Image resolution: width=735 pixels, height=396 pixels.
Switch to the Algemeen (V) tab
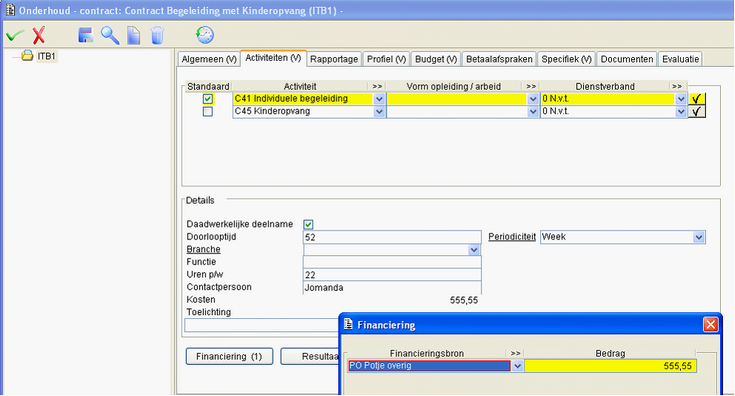(x=209, y=59)
